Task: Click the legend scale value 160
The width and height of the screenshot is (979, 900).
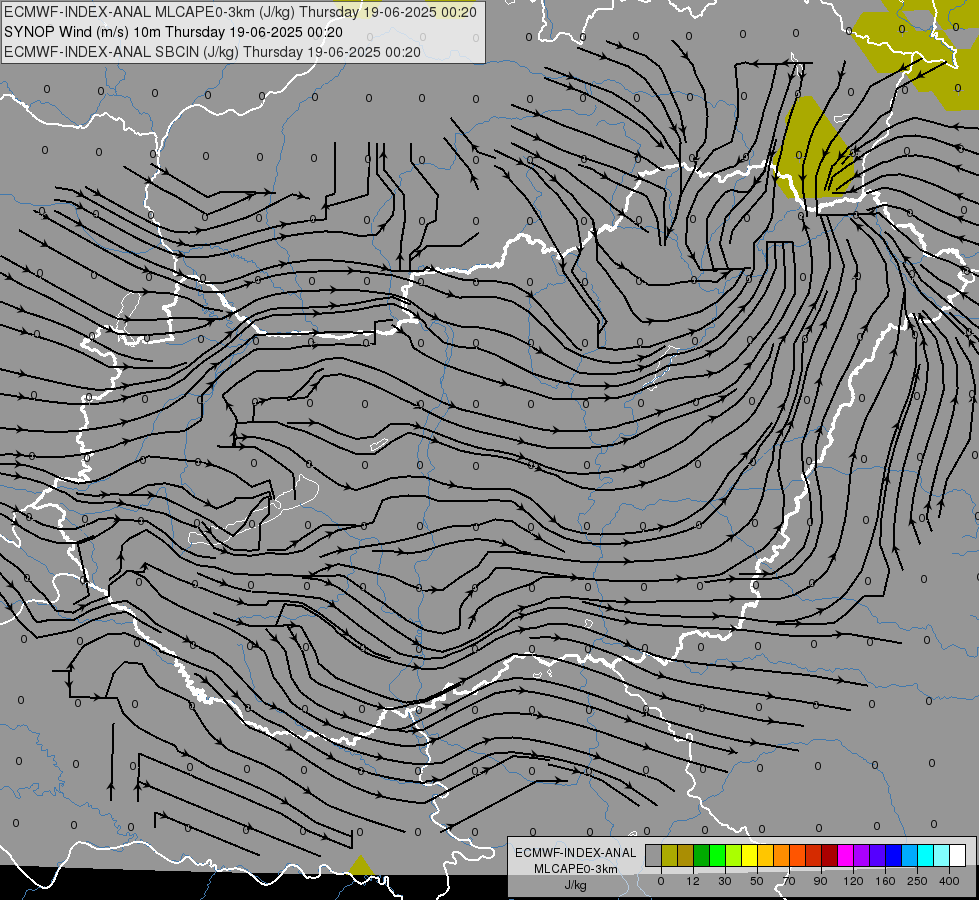Action: 885,881
